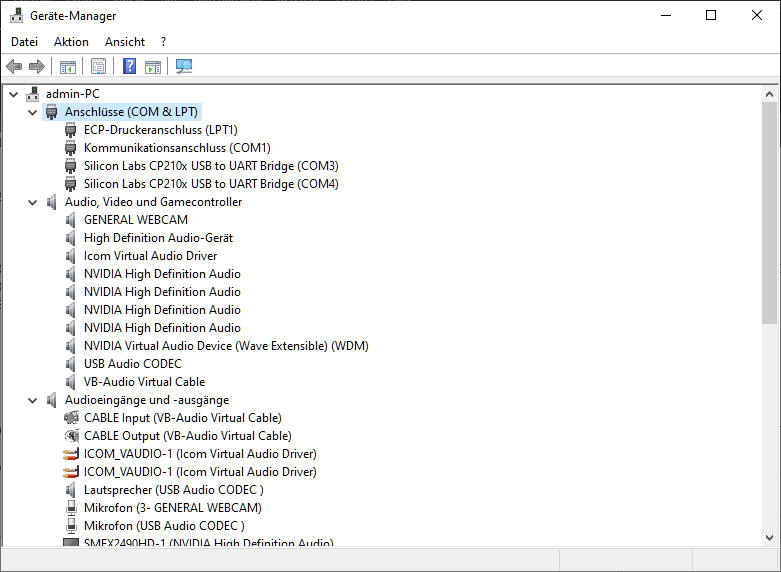Maximize the Geräte-Manager window

711,15
